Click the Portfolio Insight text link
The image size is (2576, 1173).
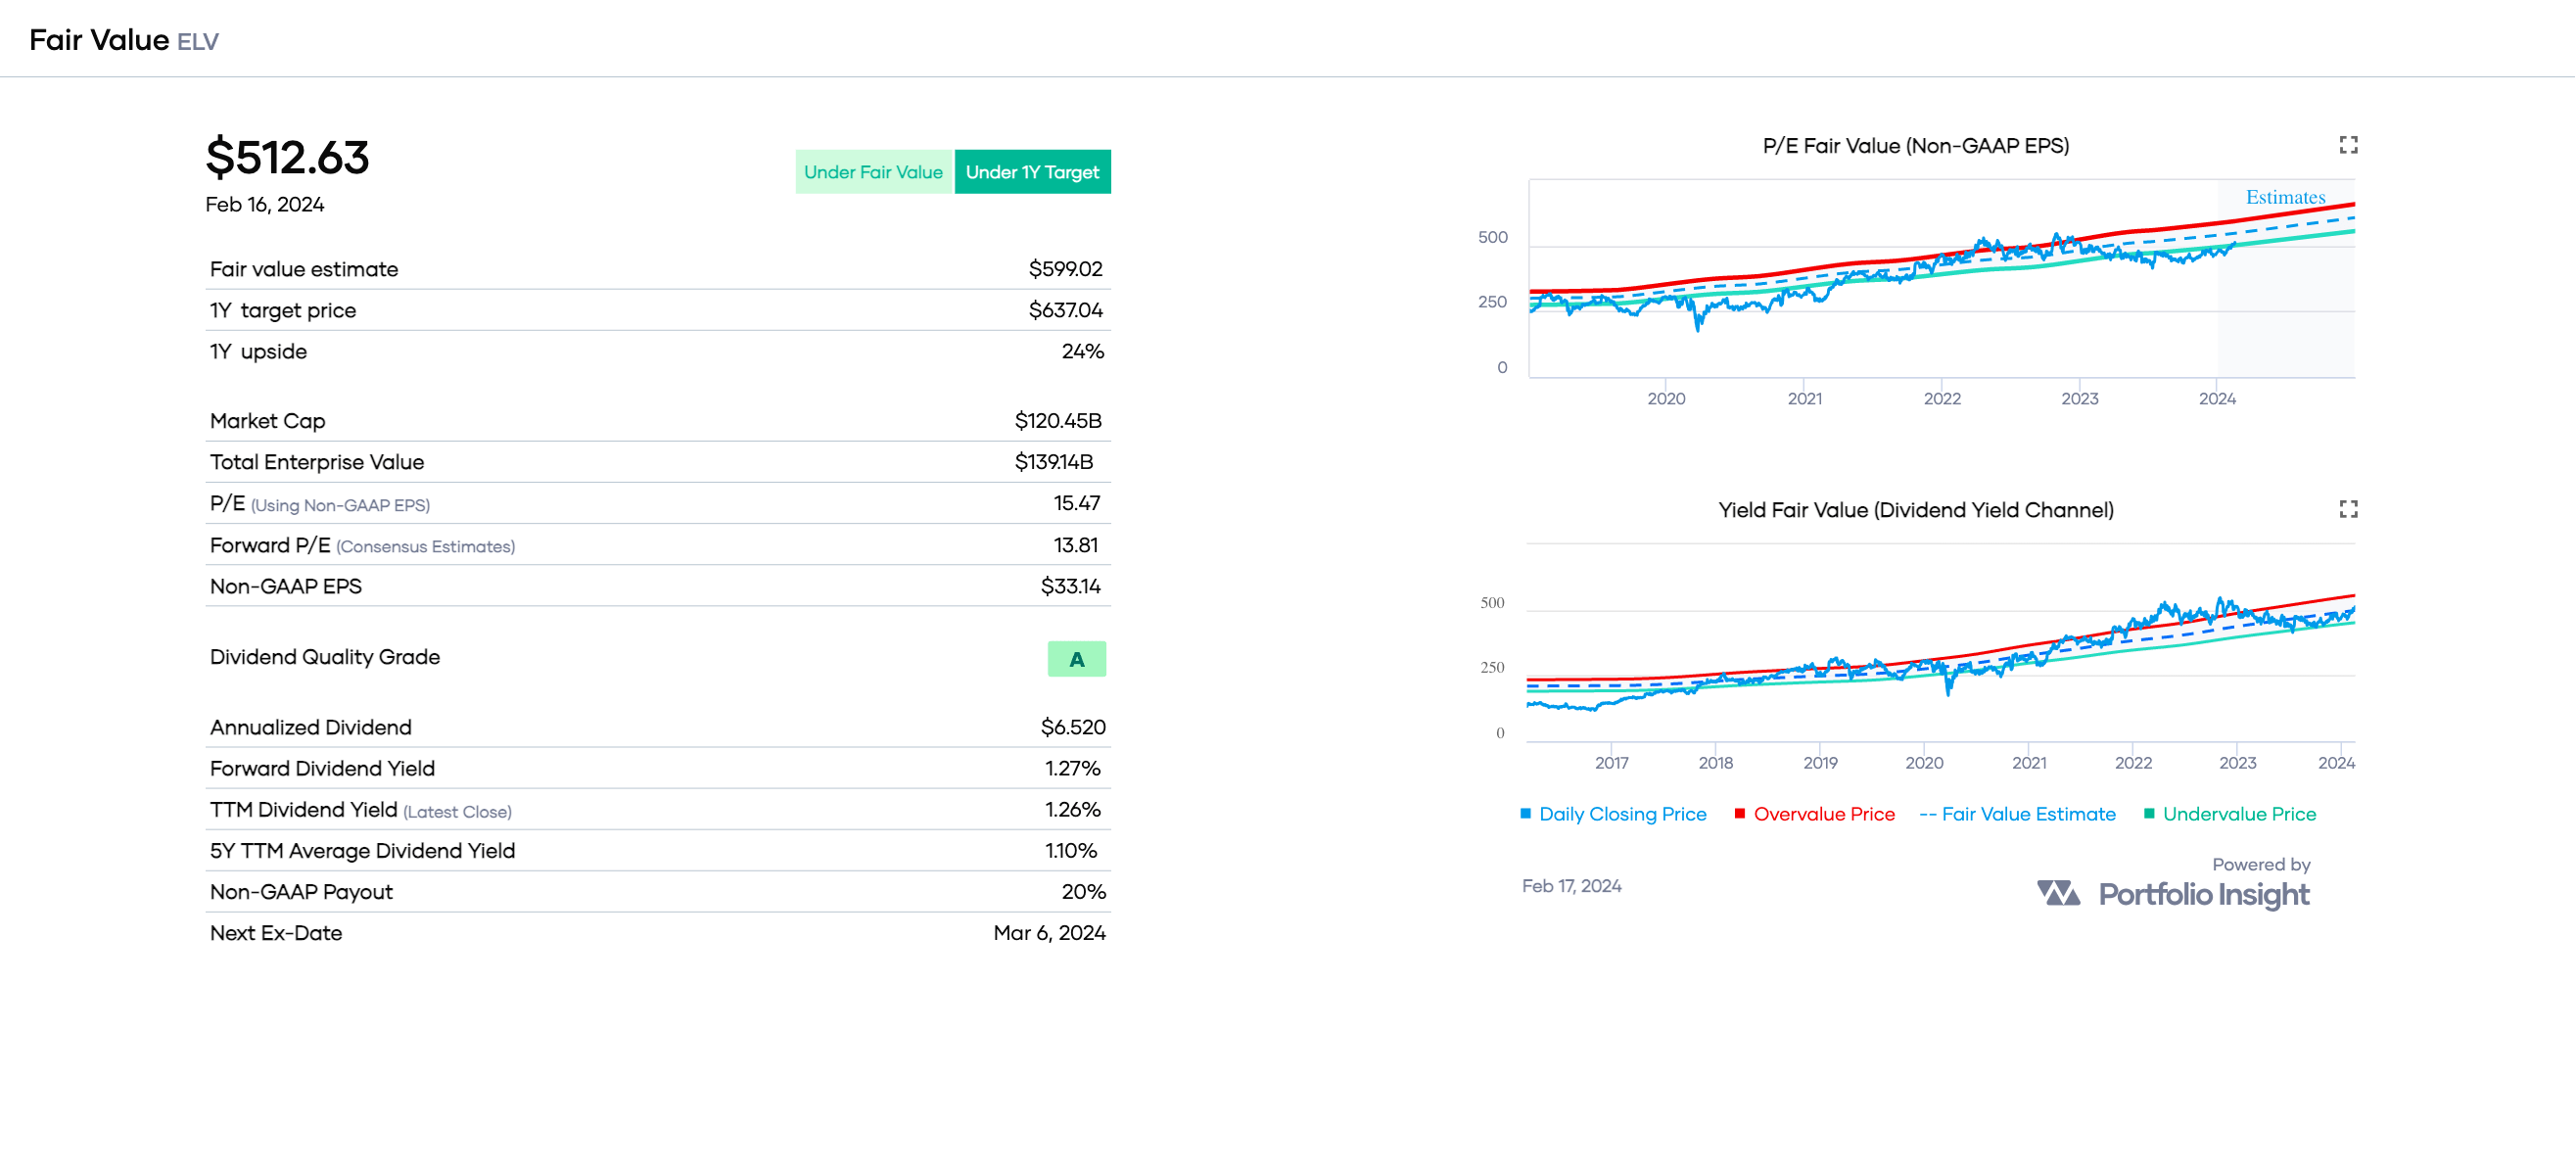click(2203, 894)
